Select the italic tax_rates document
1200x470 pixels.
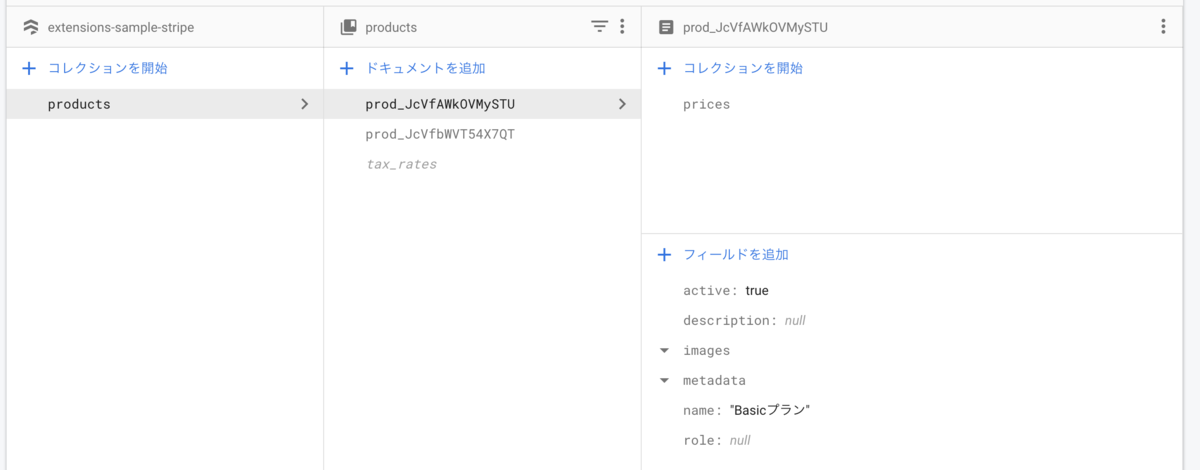pos(401,164)
